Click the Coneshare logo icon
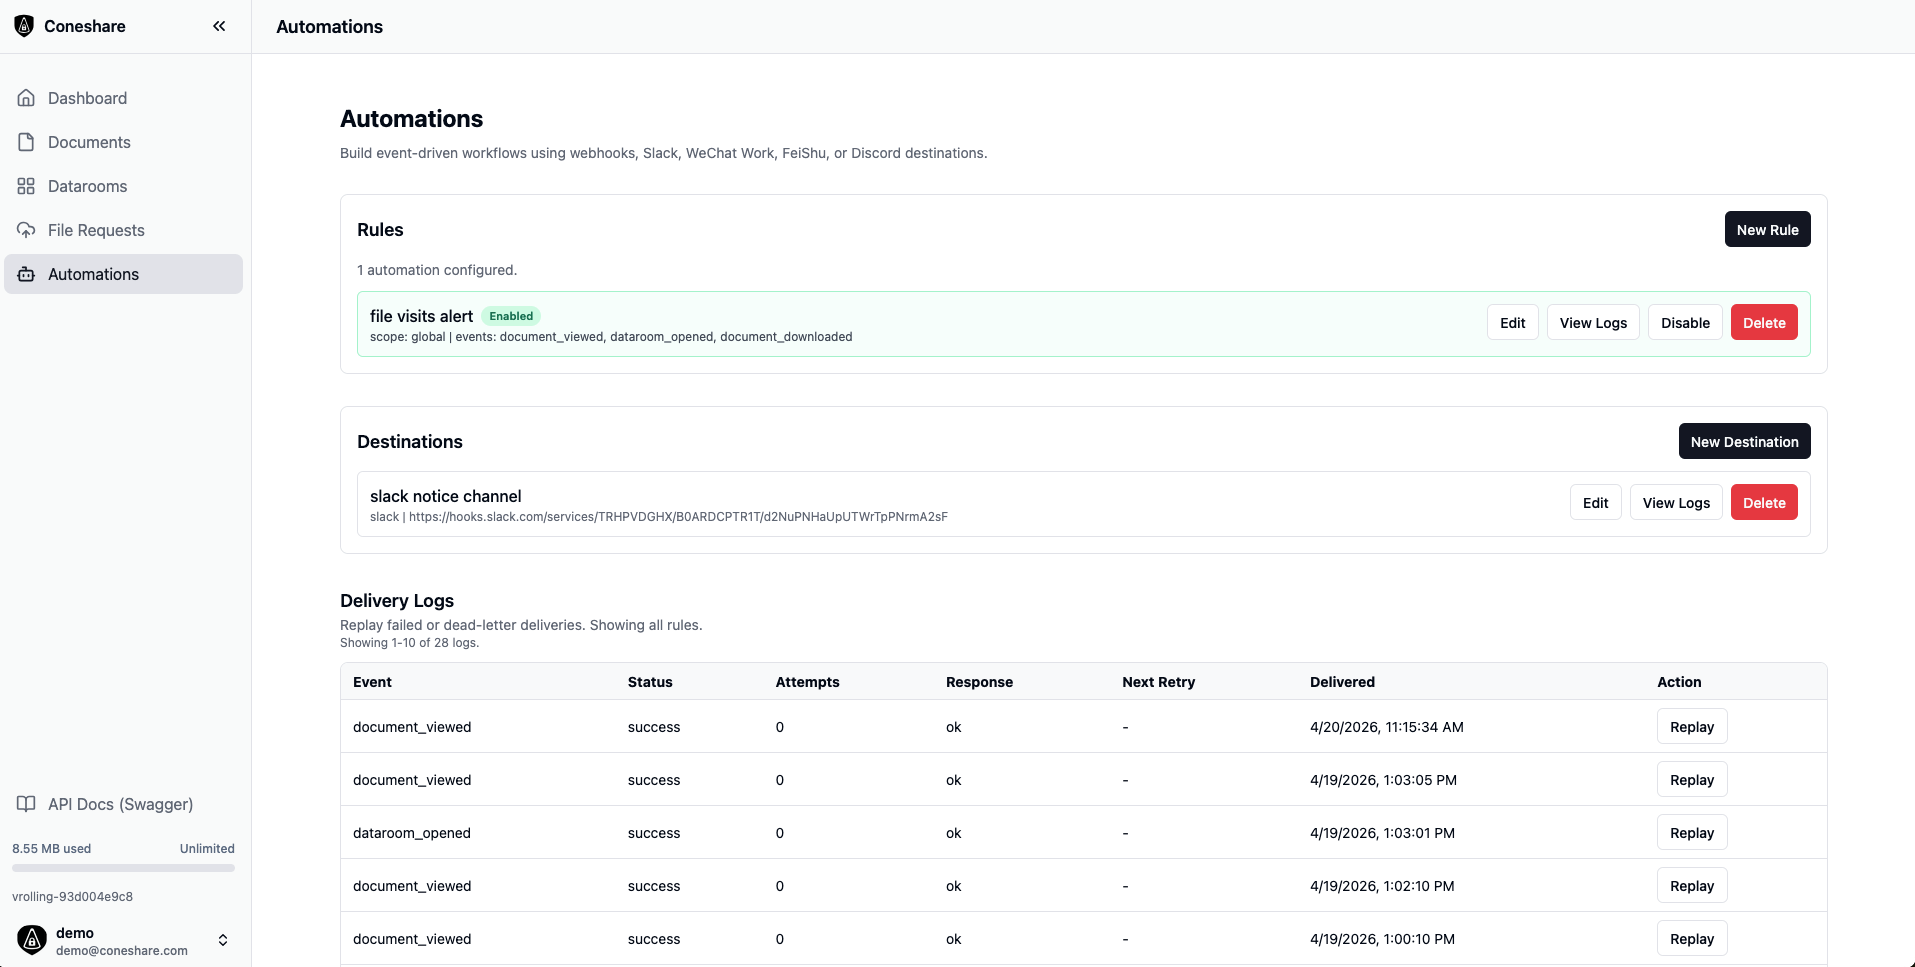This screenshot has height=967, width=1915. (x=24, y=26)
